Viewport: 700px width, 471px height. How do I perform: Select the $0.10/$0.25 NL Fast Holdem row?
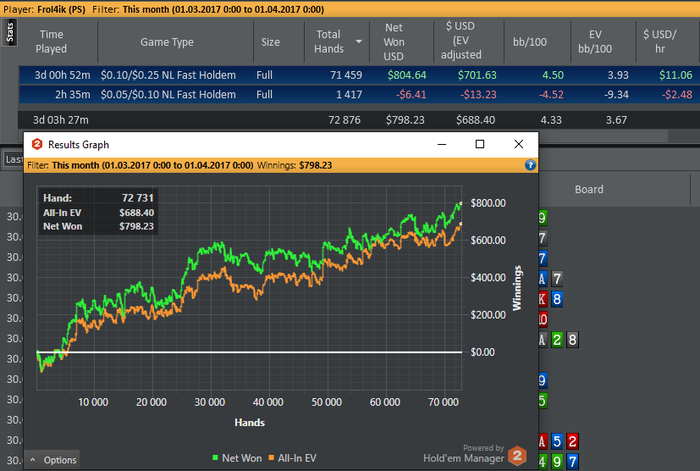[359, 75]
